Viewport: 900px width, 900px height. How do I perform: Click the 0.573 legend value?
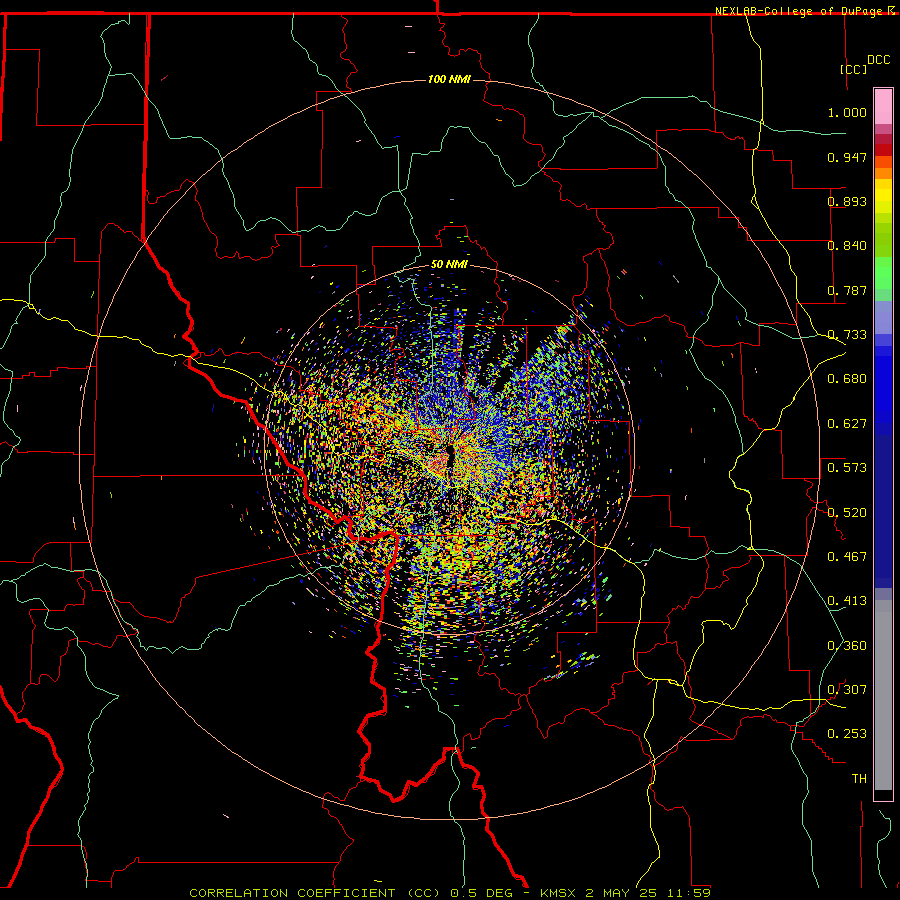pos(847,468)
